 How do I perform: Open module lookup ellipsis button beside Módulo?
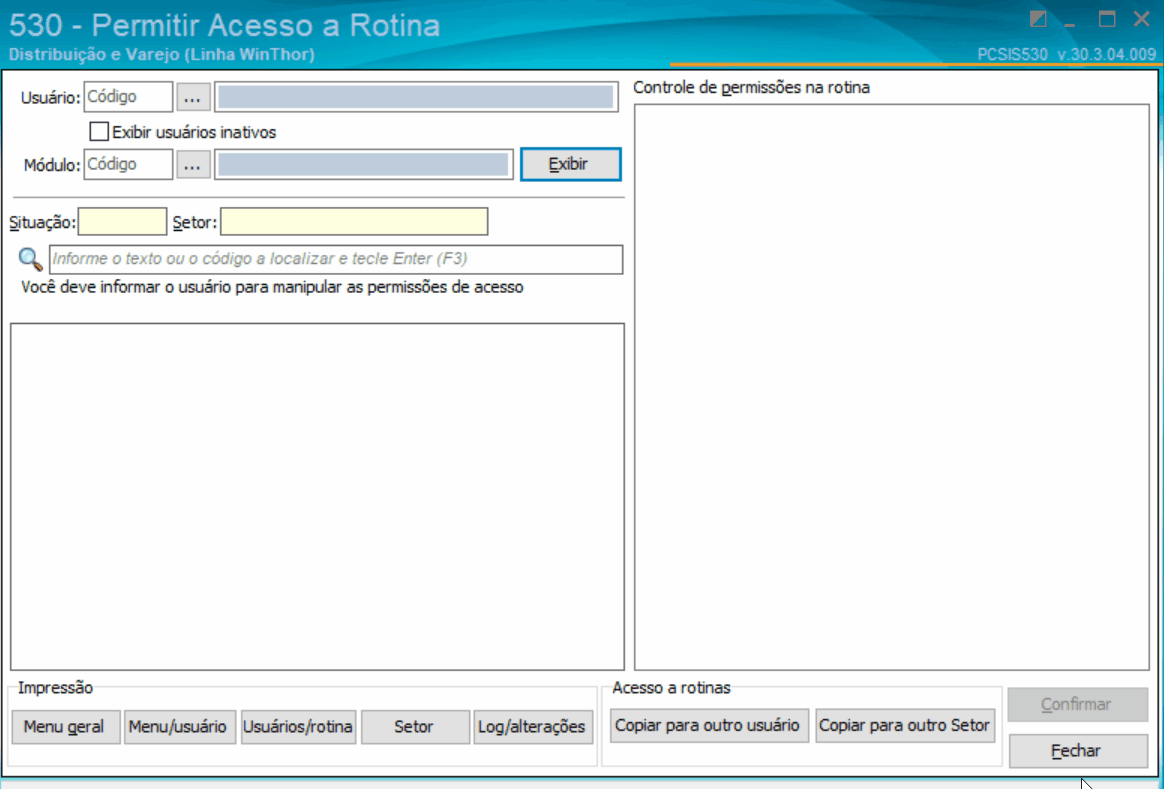pos(193,165)
